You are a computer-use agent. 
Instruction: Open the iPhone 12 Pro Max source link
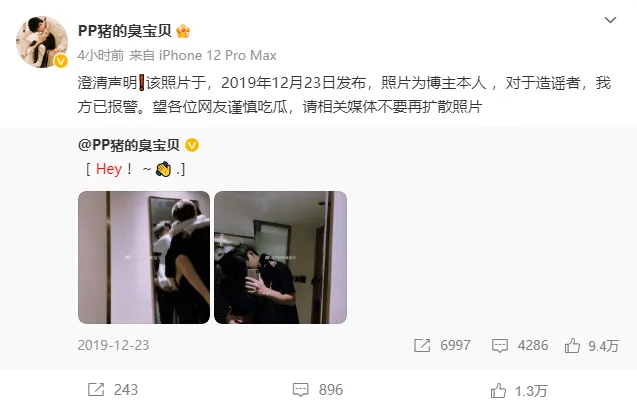pyautogui.click(x=217, y=55)
